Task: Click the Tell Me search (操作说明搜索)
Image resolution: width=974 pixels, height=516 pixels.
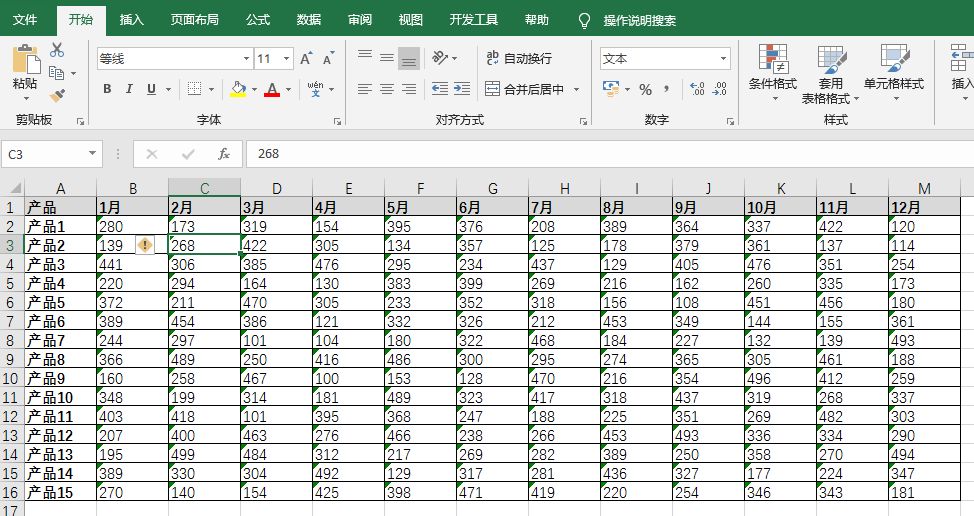Action: 639,20
